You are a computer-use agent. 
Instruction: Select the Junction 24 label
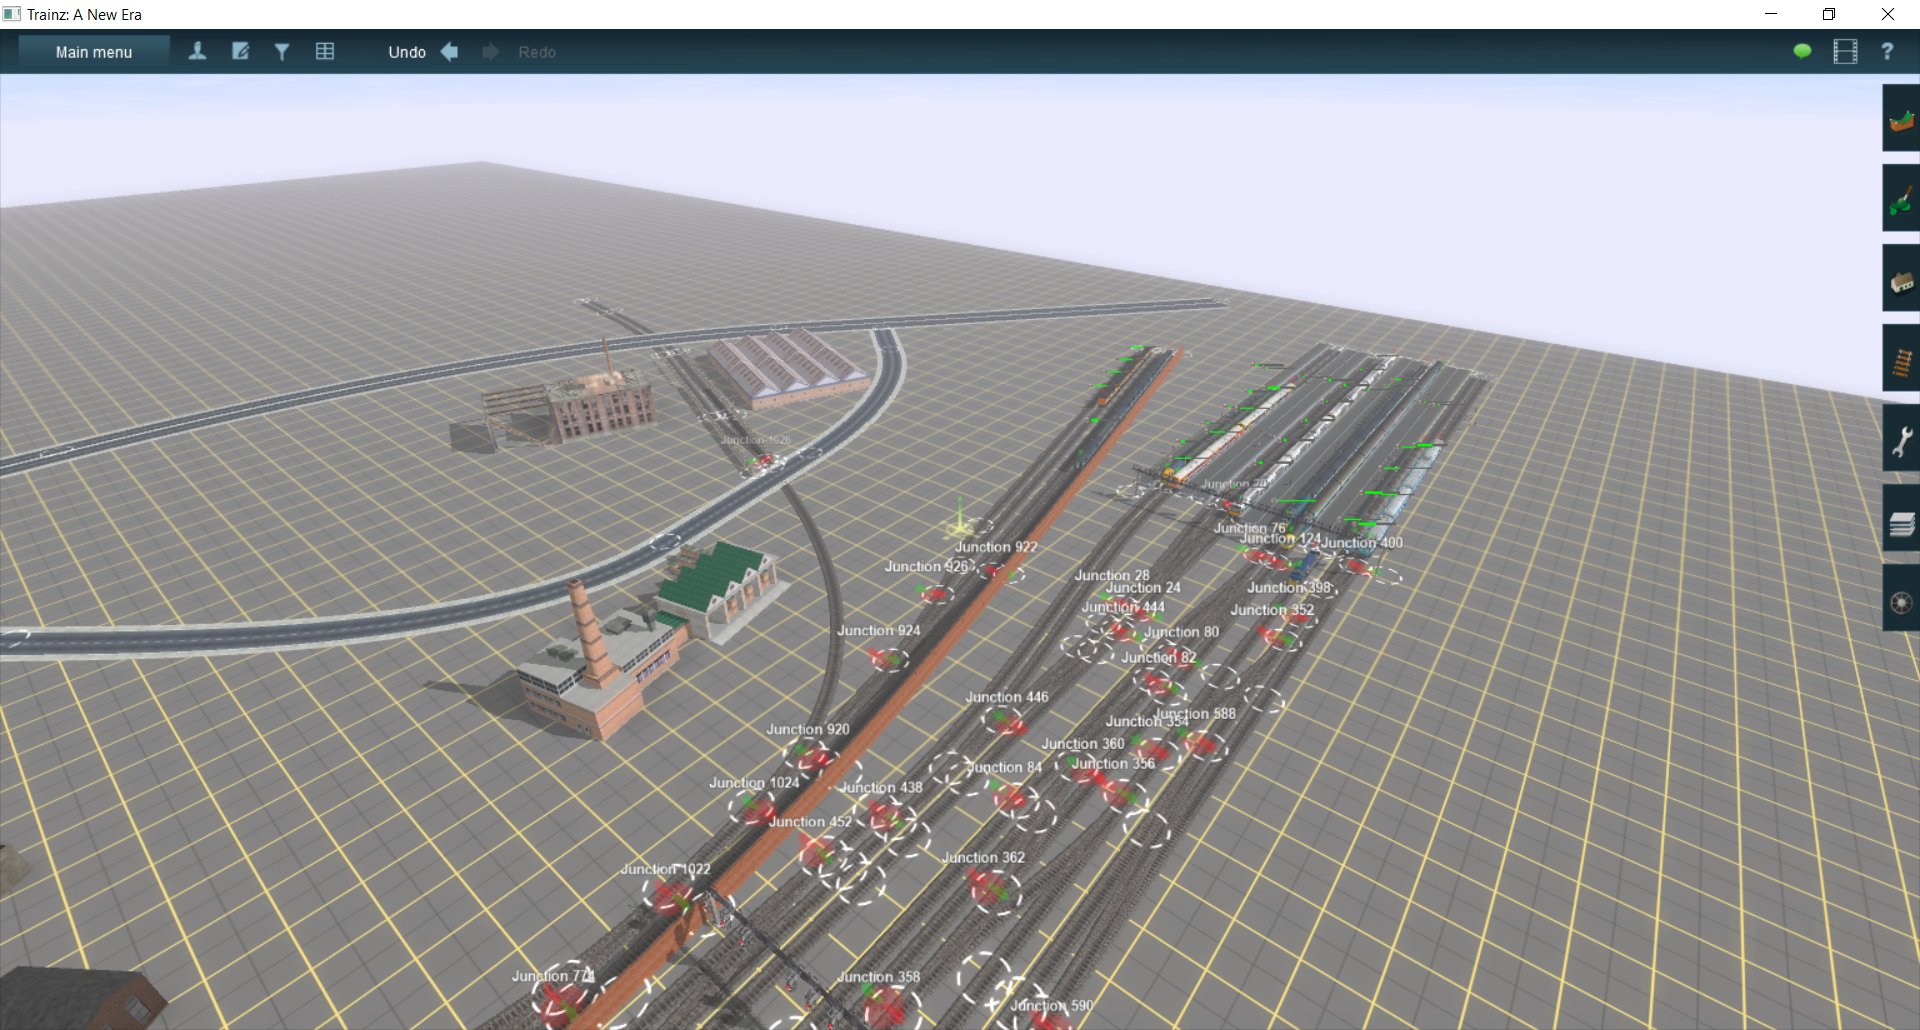click(1143, 587)
